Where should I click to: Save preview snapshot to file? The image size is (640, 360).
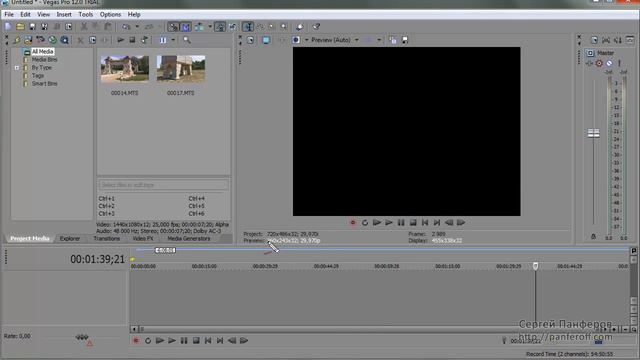(405, 40)
